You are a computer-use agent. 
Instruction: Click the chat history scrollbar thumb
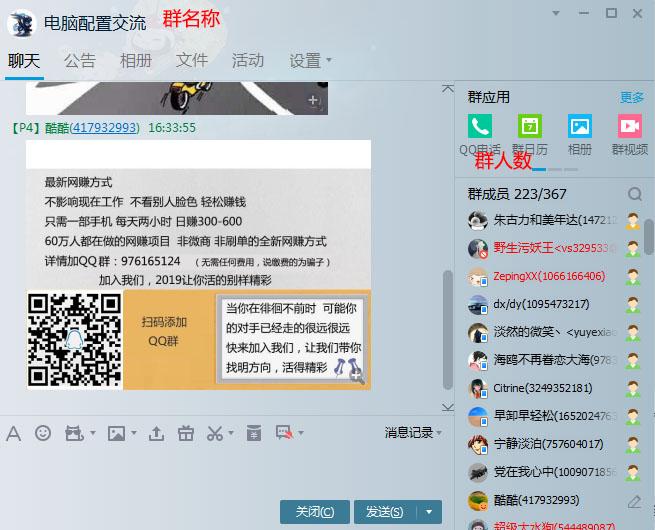448,330
